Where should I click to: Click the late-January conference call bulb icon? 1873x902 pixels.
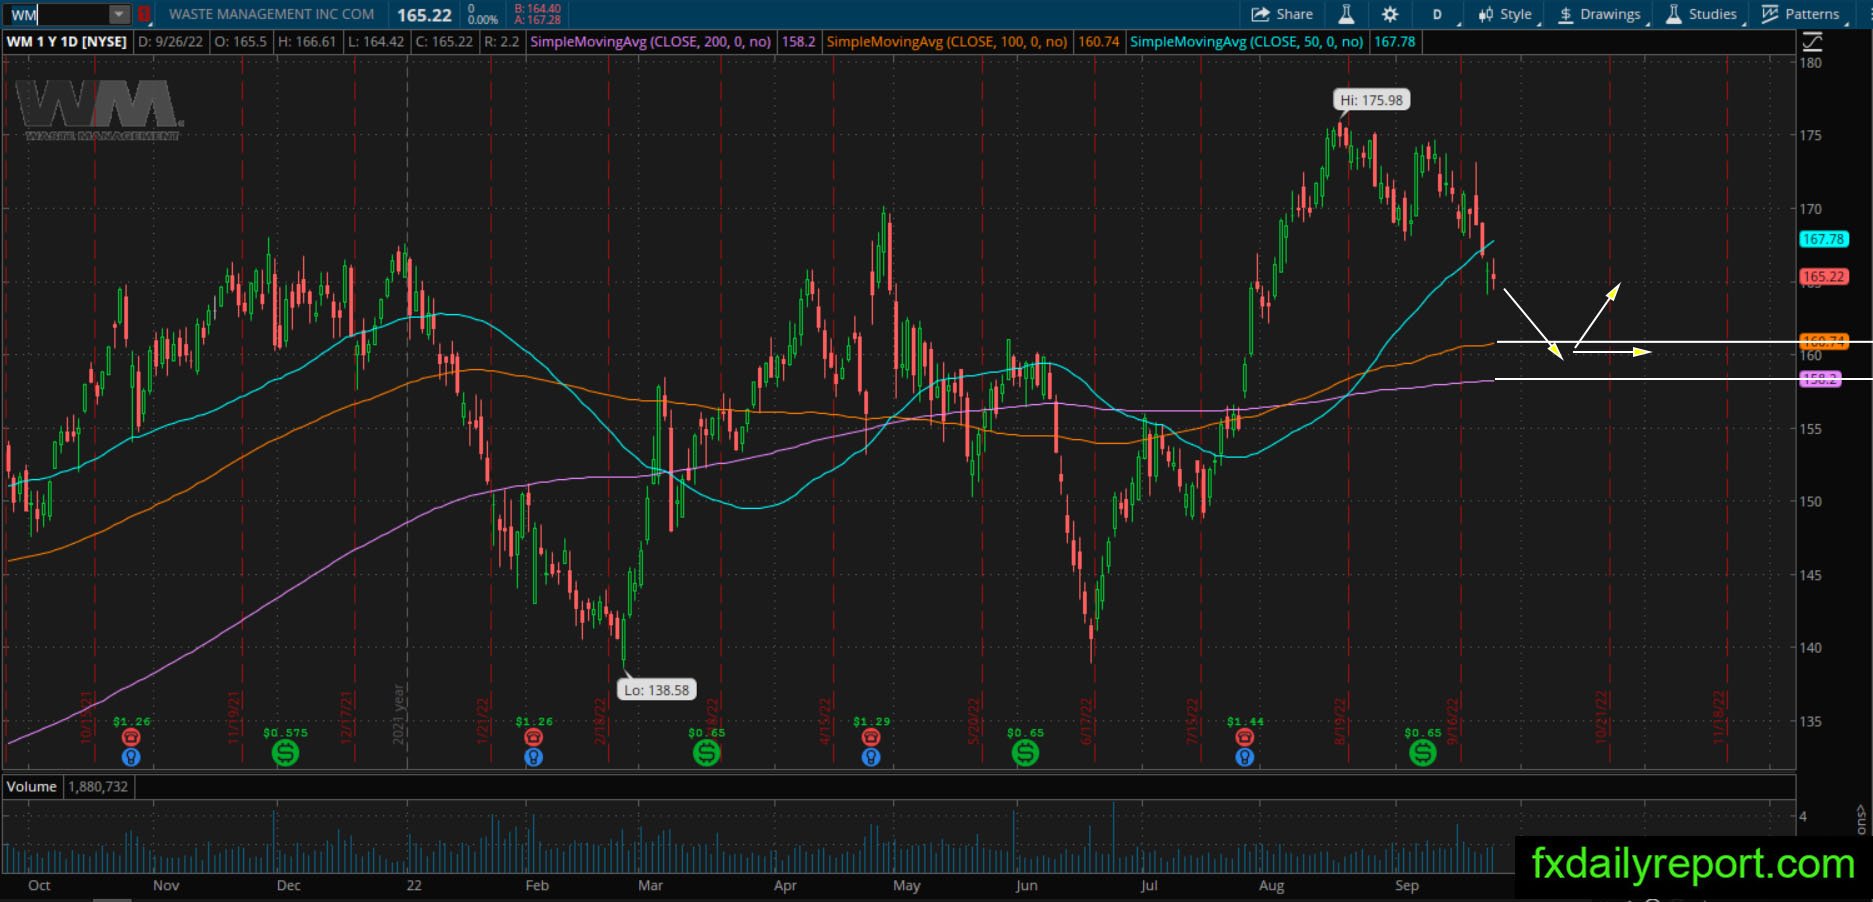point(533,757)
